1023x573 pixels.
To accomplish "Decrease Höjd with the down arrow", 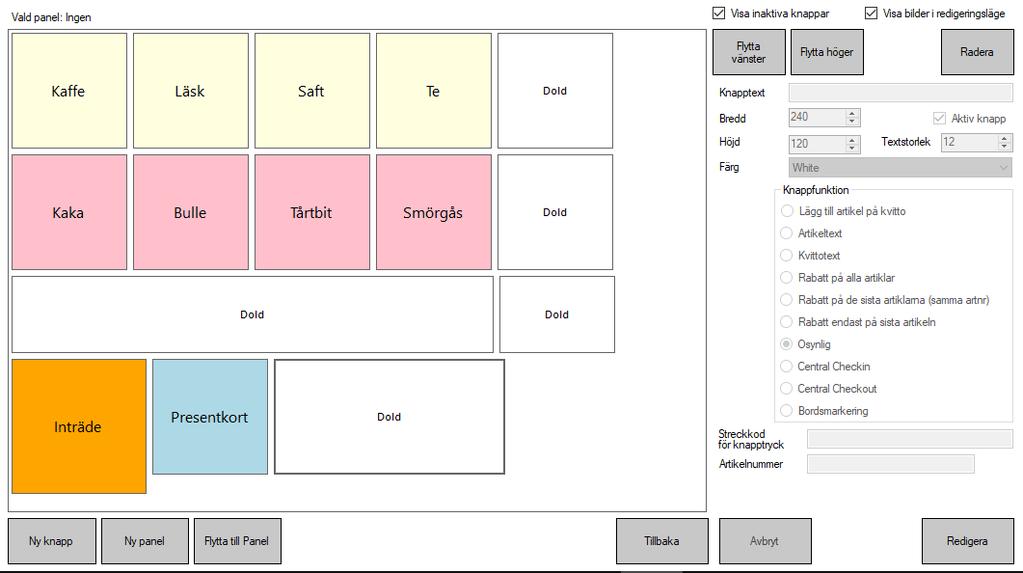I will (852, 147).
